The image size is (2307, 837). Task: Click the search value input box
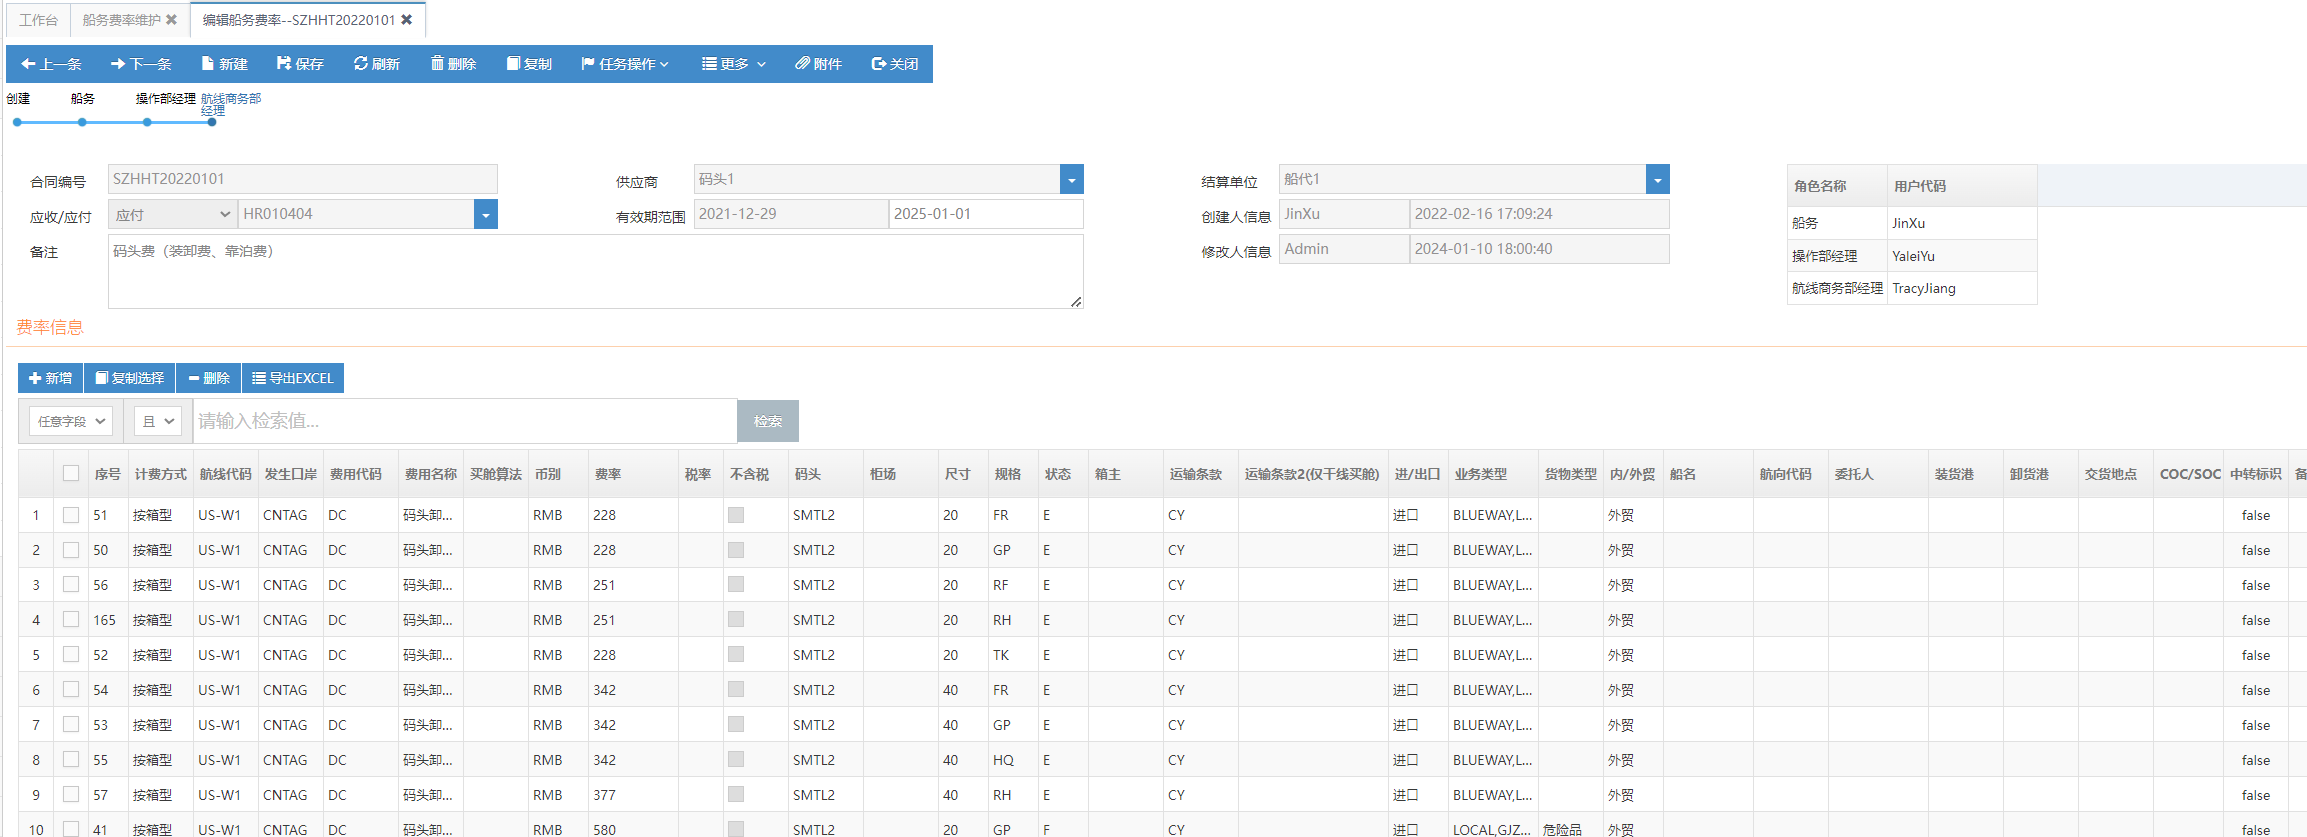point(465,421)
